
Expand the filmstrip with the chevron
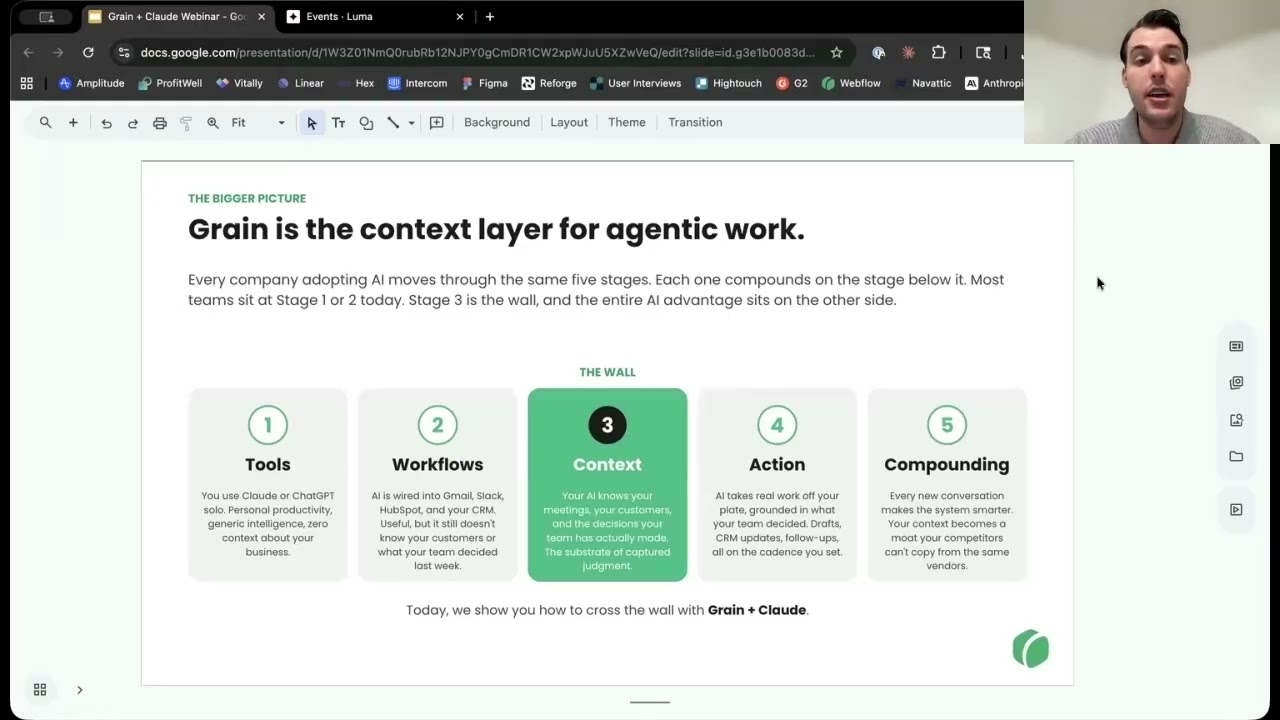[x=79, y=690]
